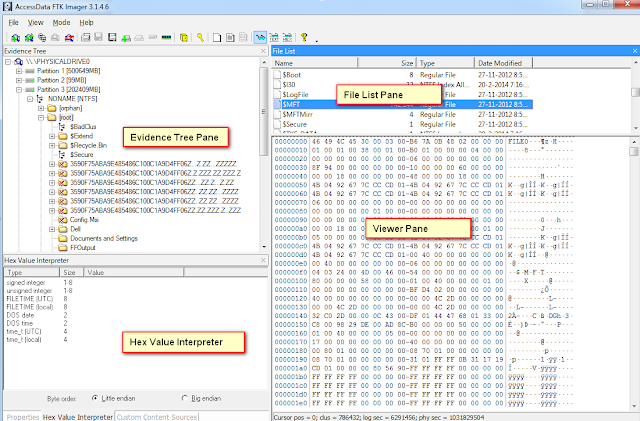Screen dimensions: 640x421
Task: Click the Create Disk Image toolbar icon
Action: 85,38
